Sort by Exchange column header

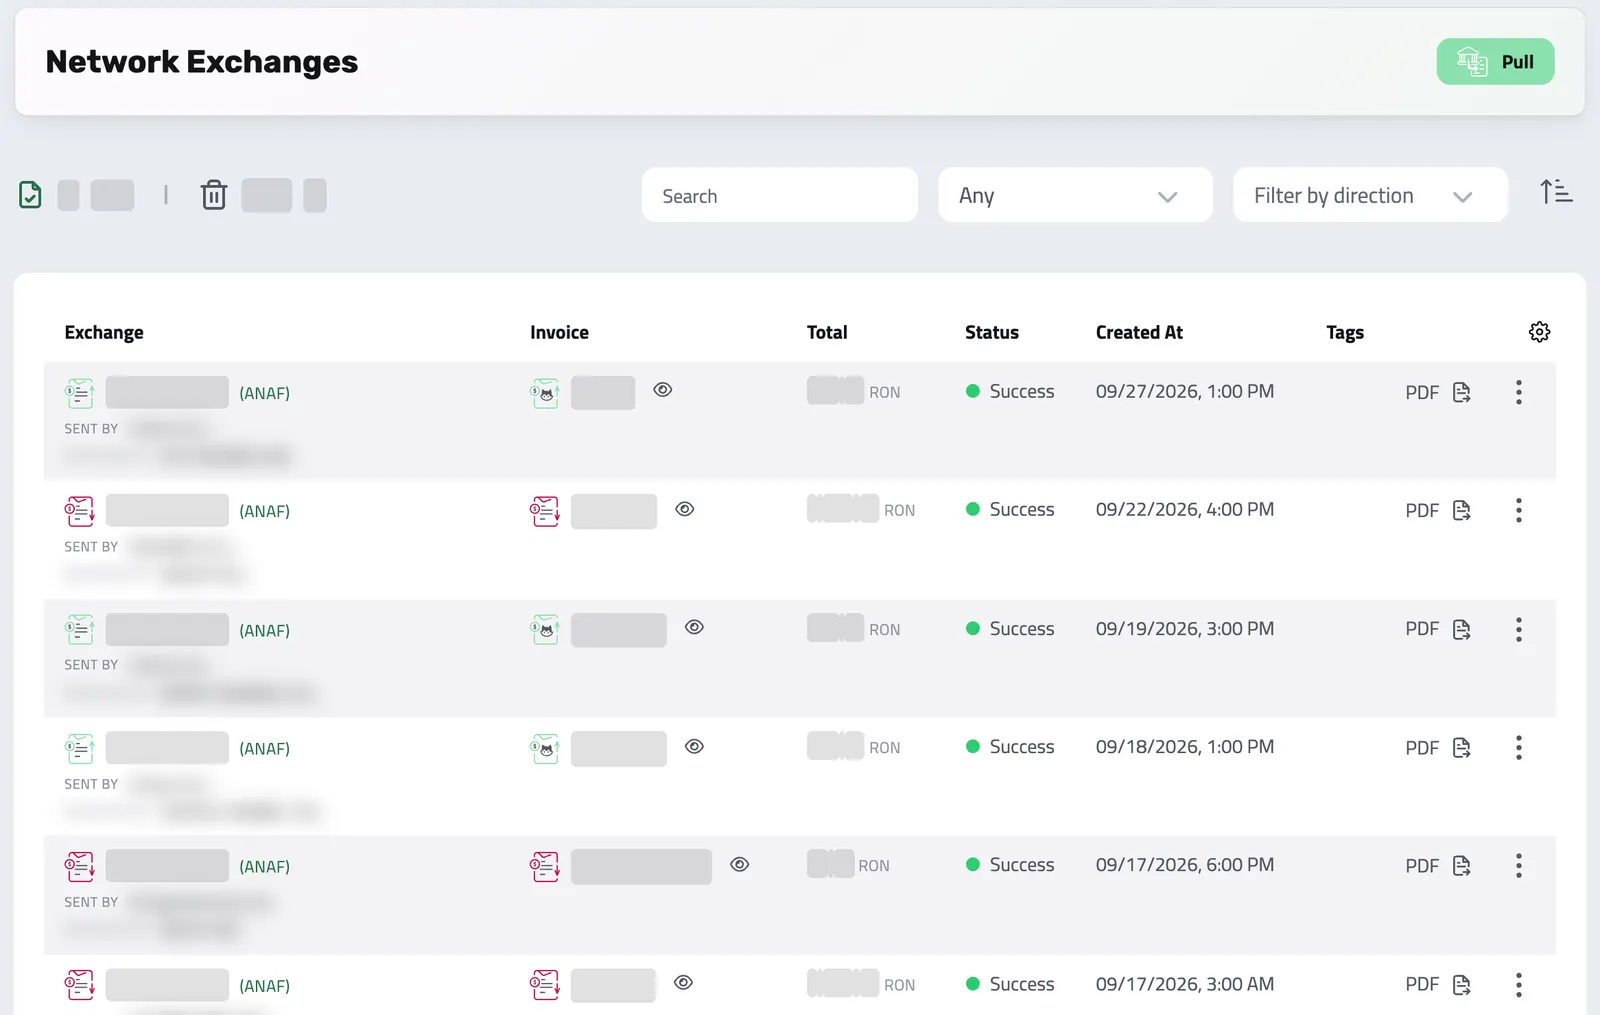104,332
